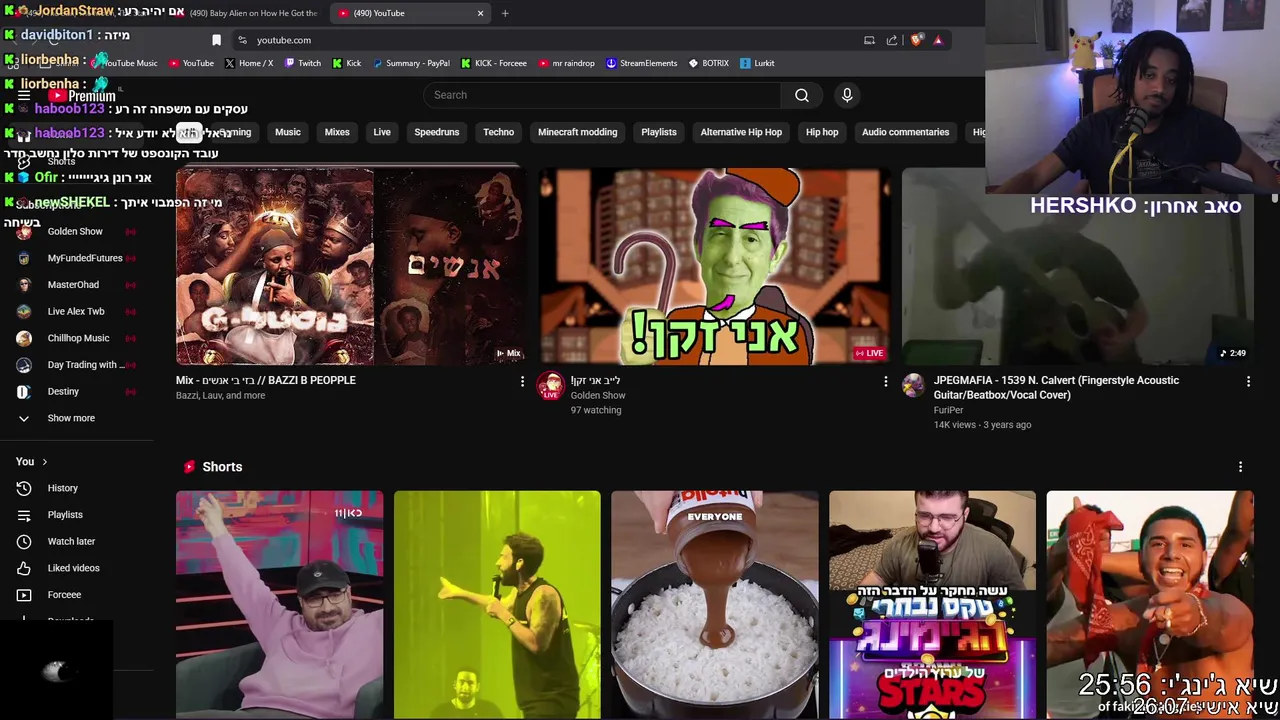Viewport: 1280px width, 720px height.
Task: Open JPEGMAFIA guitar cover thumbnail
Action: [1077, 266]
